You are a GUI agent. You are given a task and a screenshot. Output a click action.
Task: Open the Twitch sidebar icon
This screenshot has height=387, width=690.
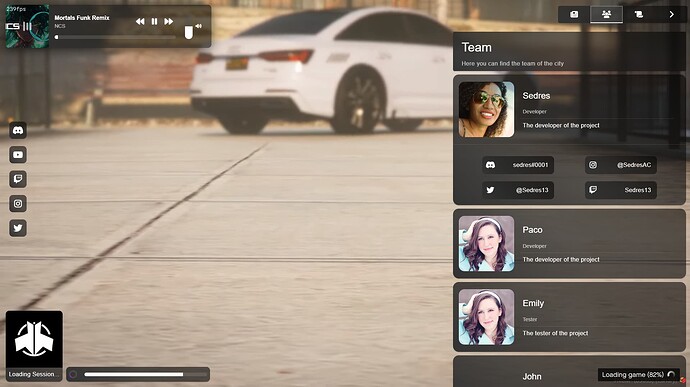pyautogui.click(x=18, y=179)
